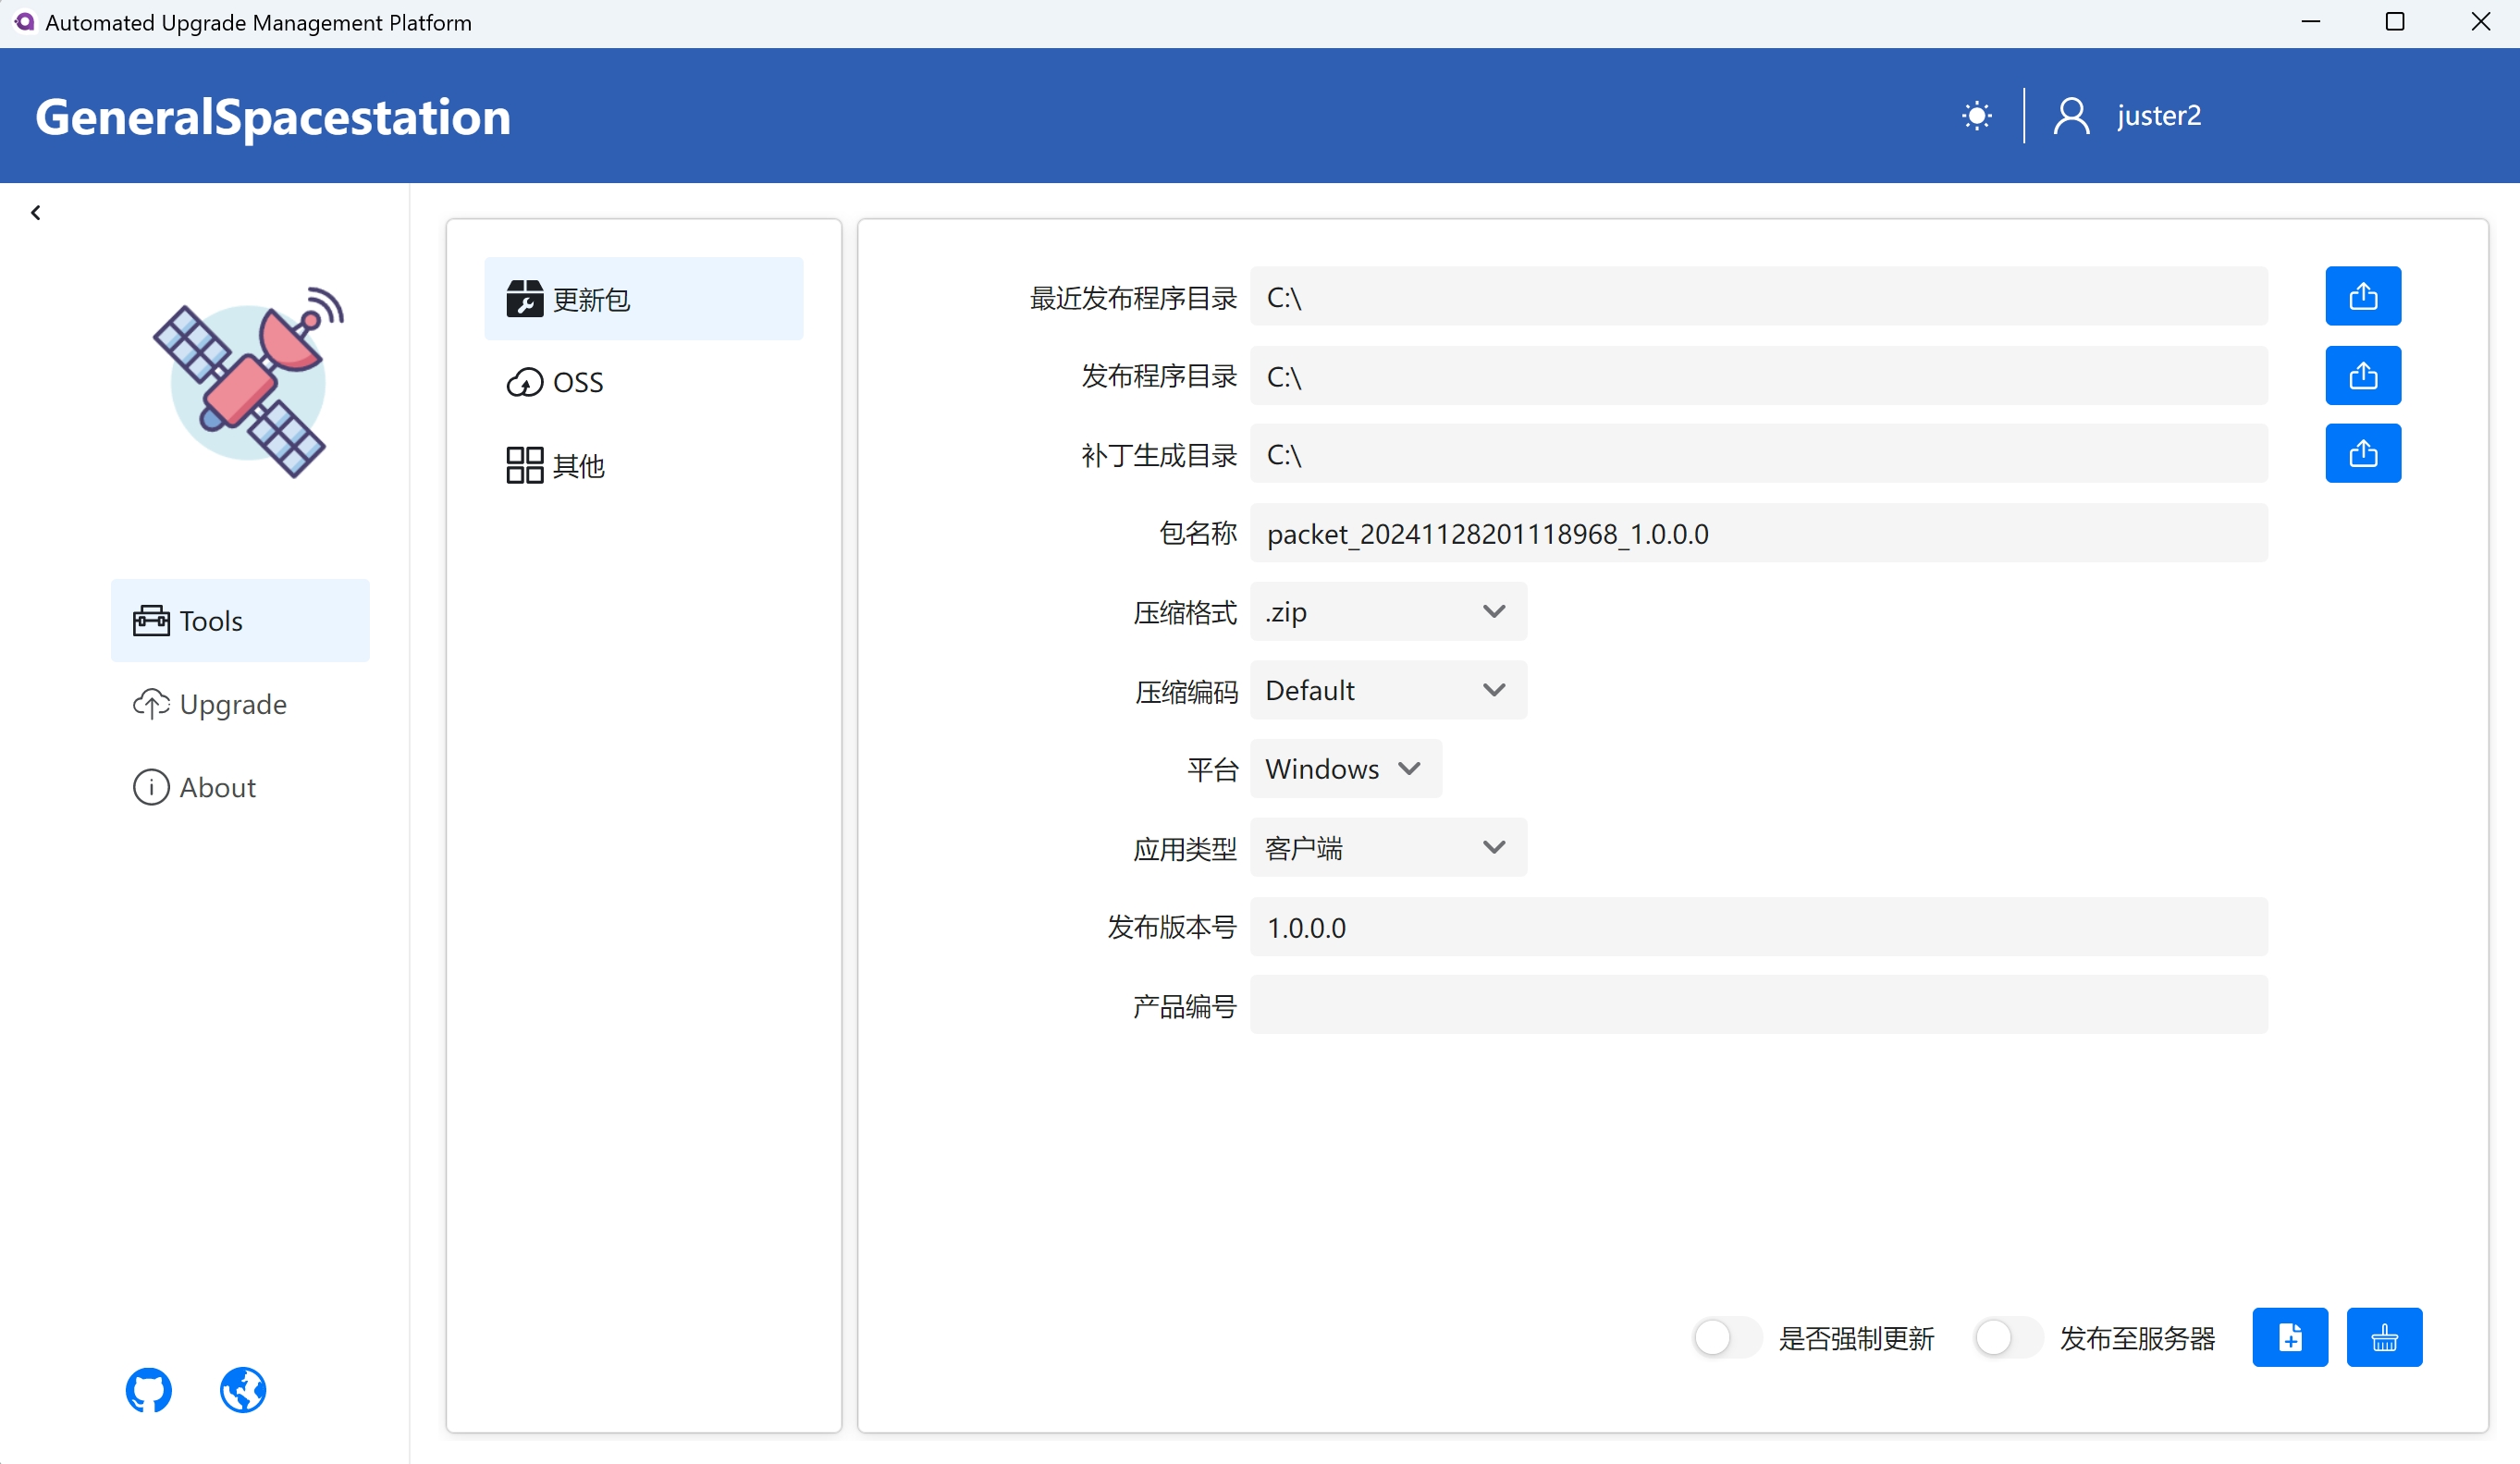Click the build packet file-plus button
This screenshot has height=1464, width=2520.
(2290, 1337)
